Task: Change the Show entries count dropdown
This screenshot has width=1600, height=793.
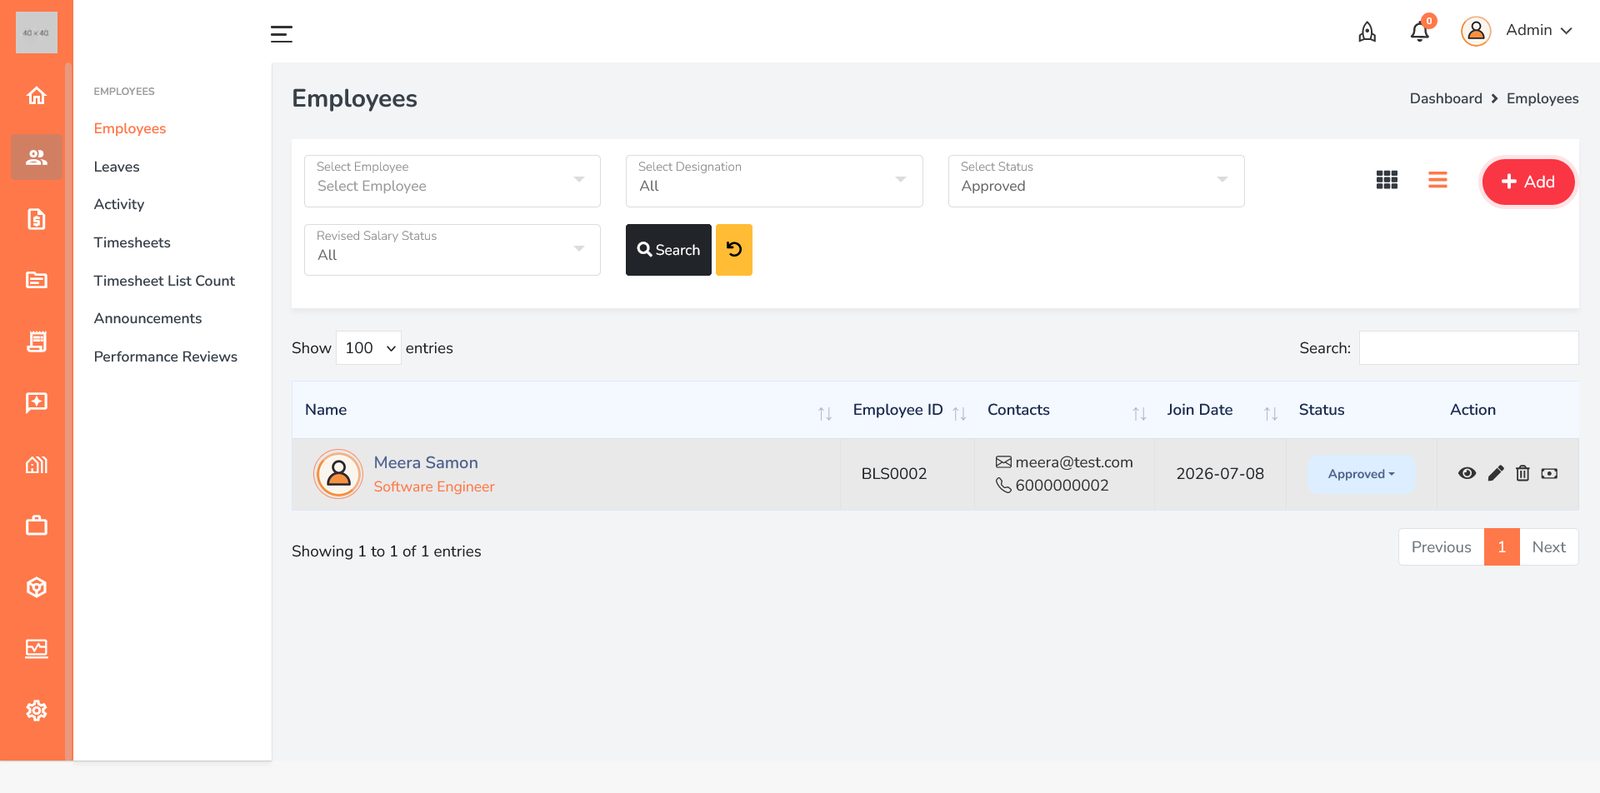Action: pyautogui.click(x=369, y=348)
